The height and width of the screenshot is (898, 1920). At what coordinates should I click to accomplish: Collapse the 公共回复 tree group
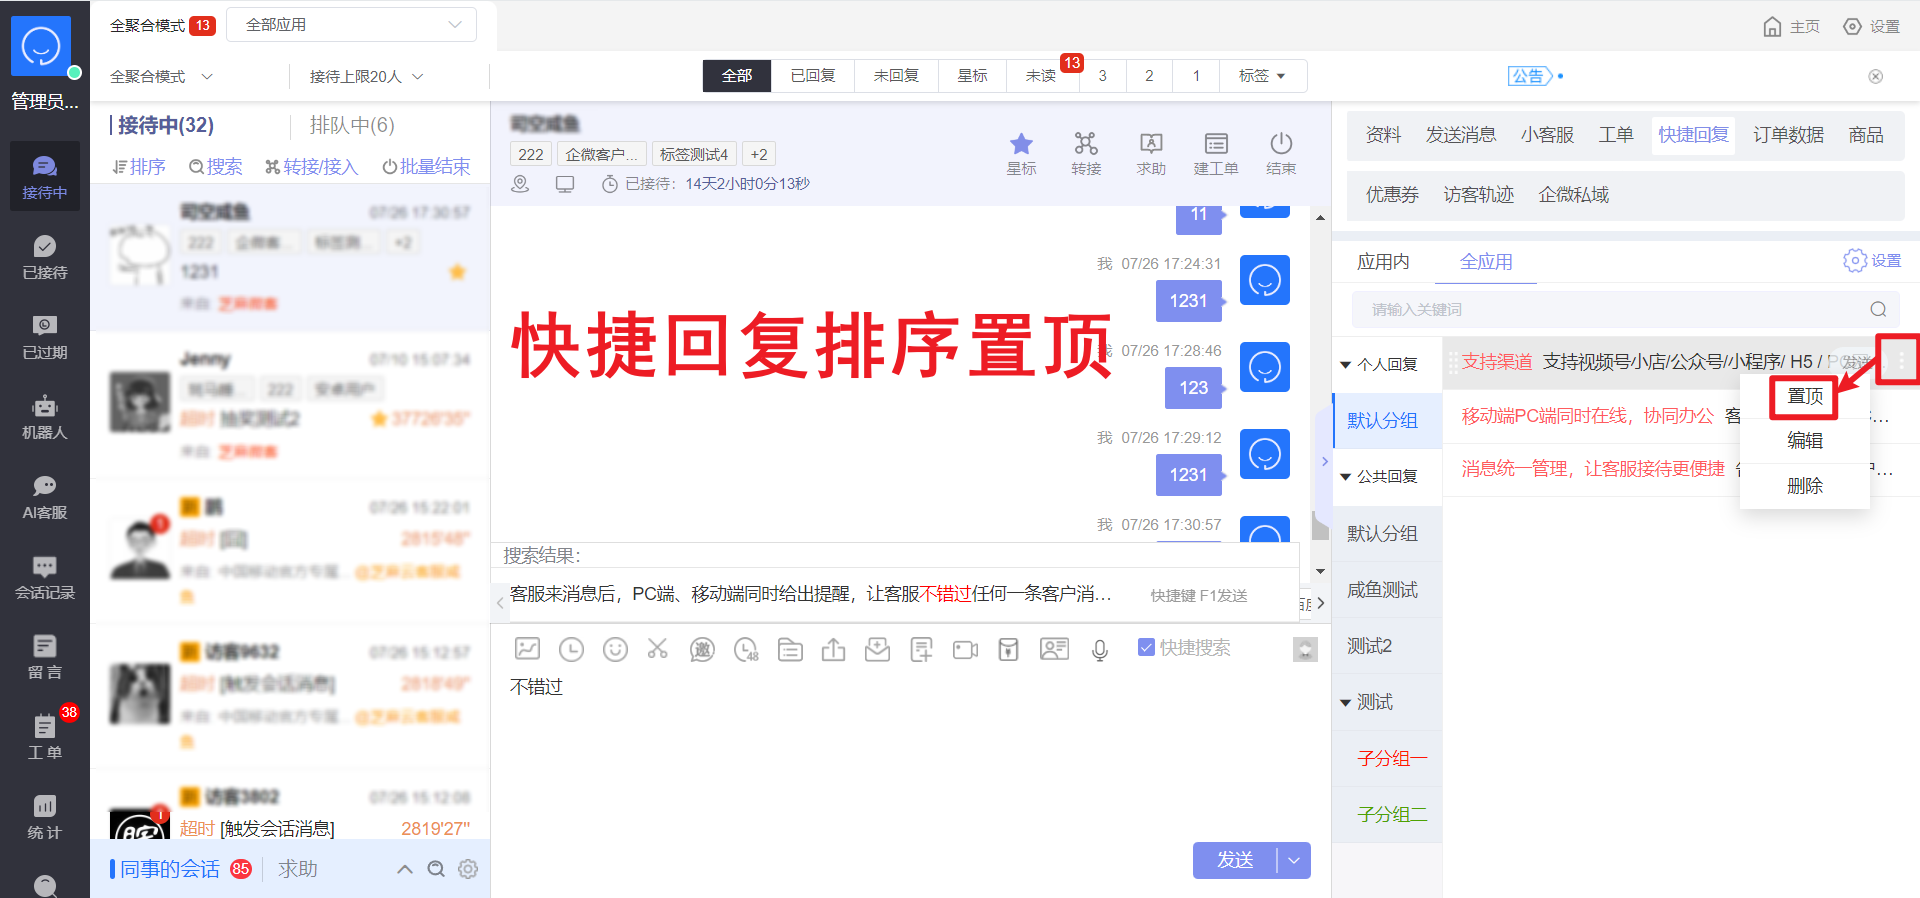(x=1345, y=477)
